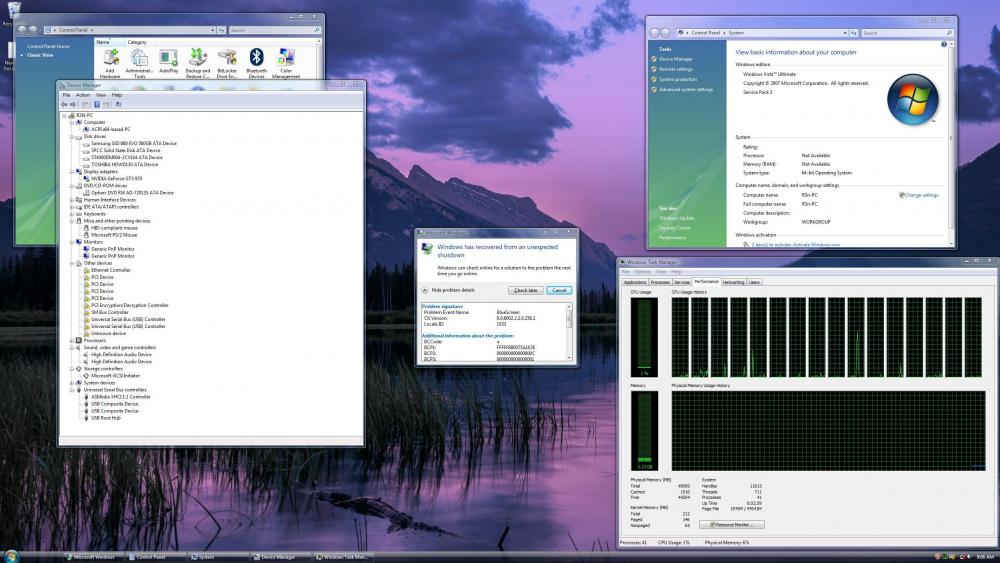Open Administrative Tools icon
This screenshot has width=1000, height=563.
pos(139,57)
